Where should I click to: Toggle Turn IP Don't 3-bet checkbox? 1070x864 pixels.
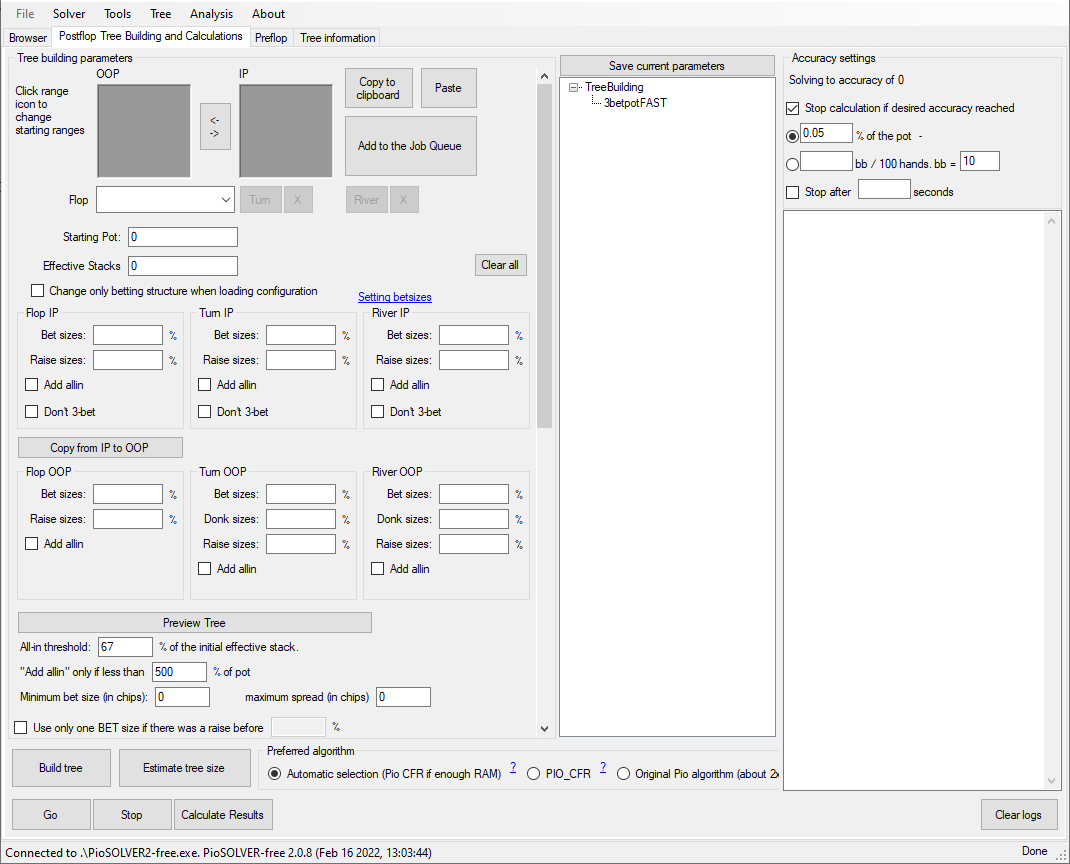[x=205, y=412]
